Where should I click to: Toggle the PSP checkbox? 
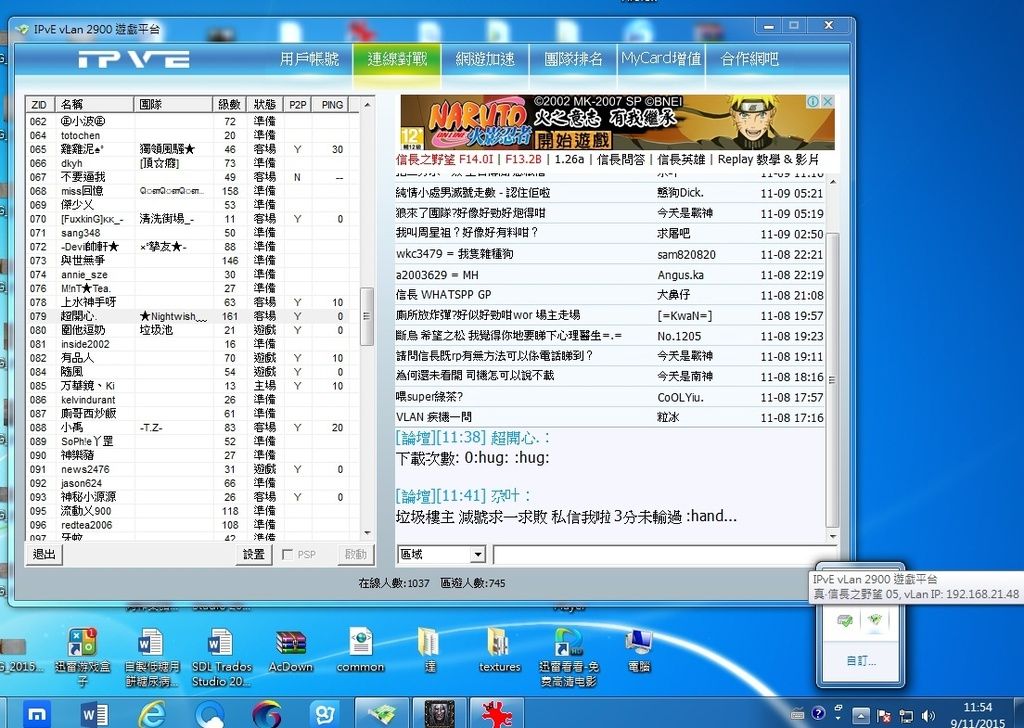pos(289,554)
